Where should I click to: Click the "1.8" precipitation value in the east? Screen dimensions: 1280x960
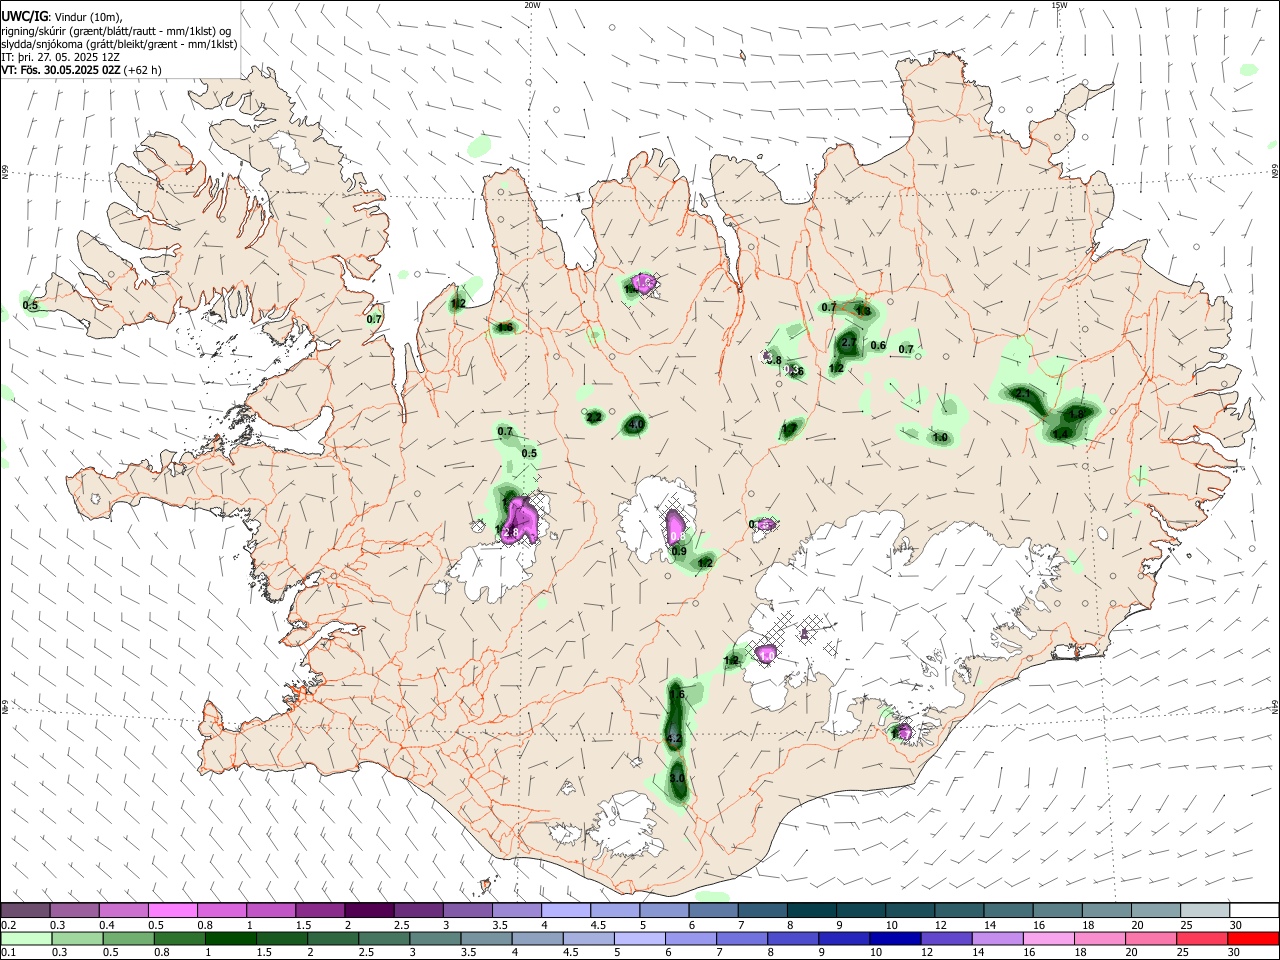(x=1077, y=413)
